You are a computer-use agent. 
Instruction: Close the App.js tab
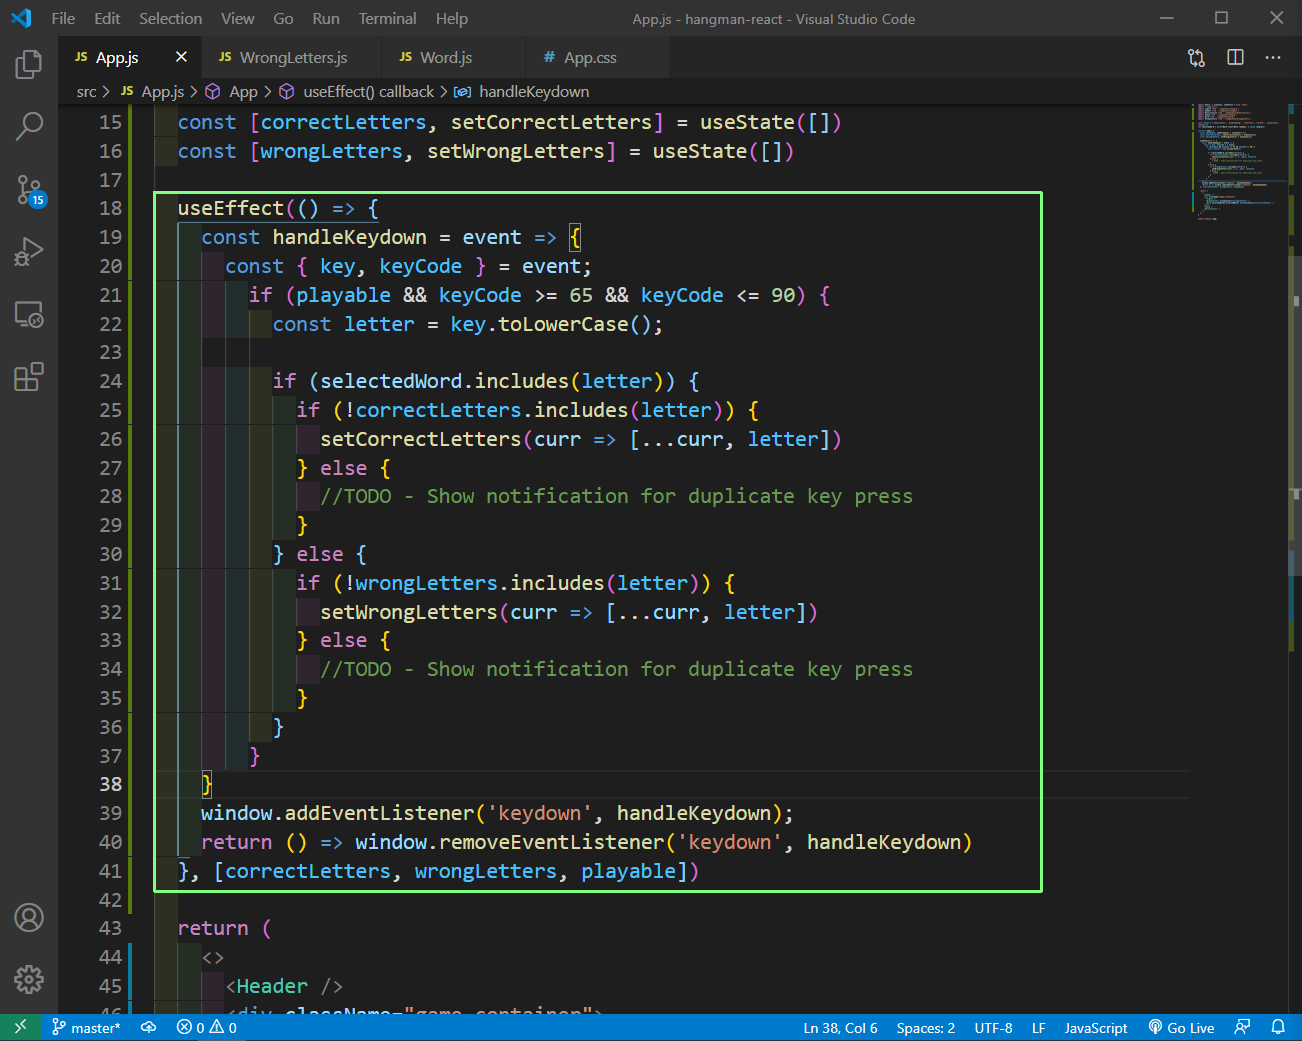(x=181, y=57)
